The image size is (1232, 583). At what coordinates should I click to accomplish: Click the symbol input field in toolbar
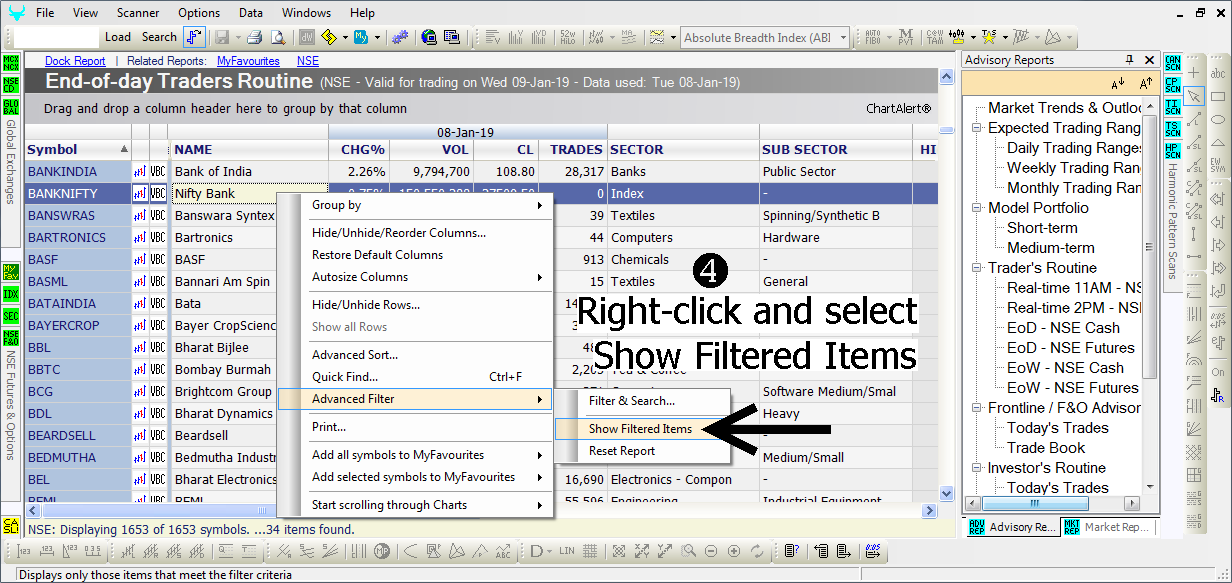[x=57, y=37]
